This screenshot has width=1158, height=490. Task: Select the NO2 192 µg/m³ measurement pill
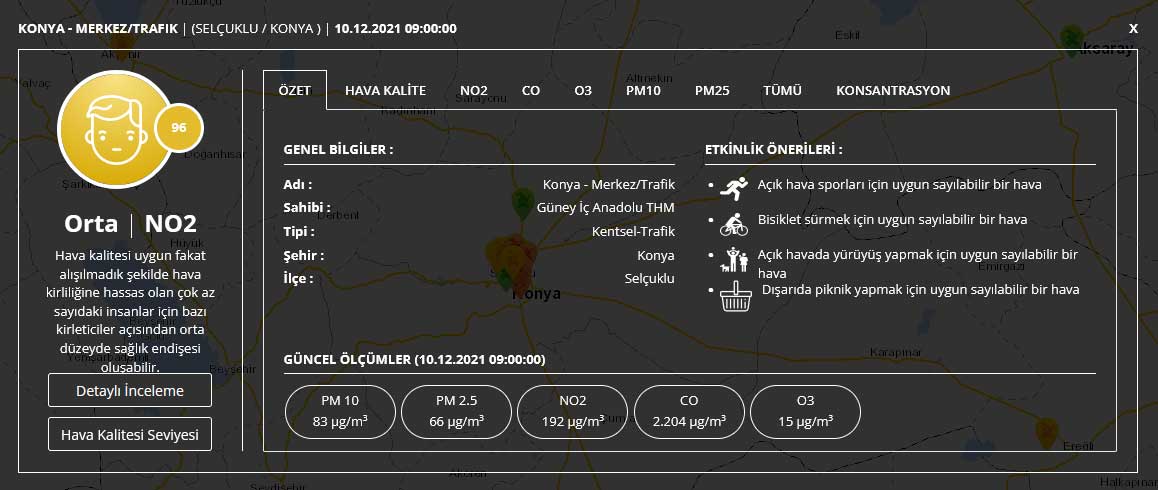[573, 411]
